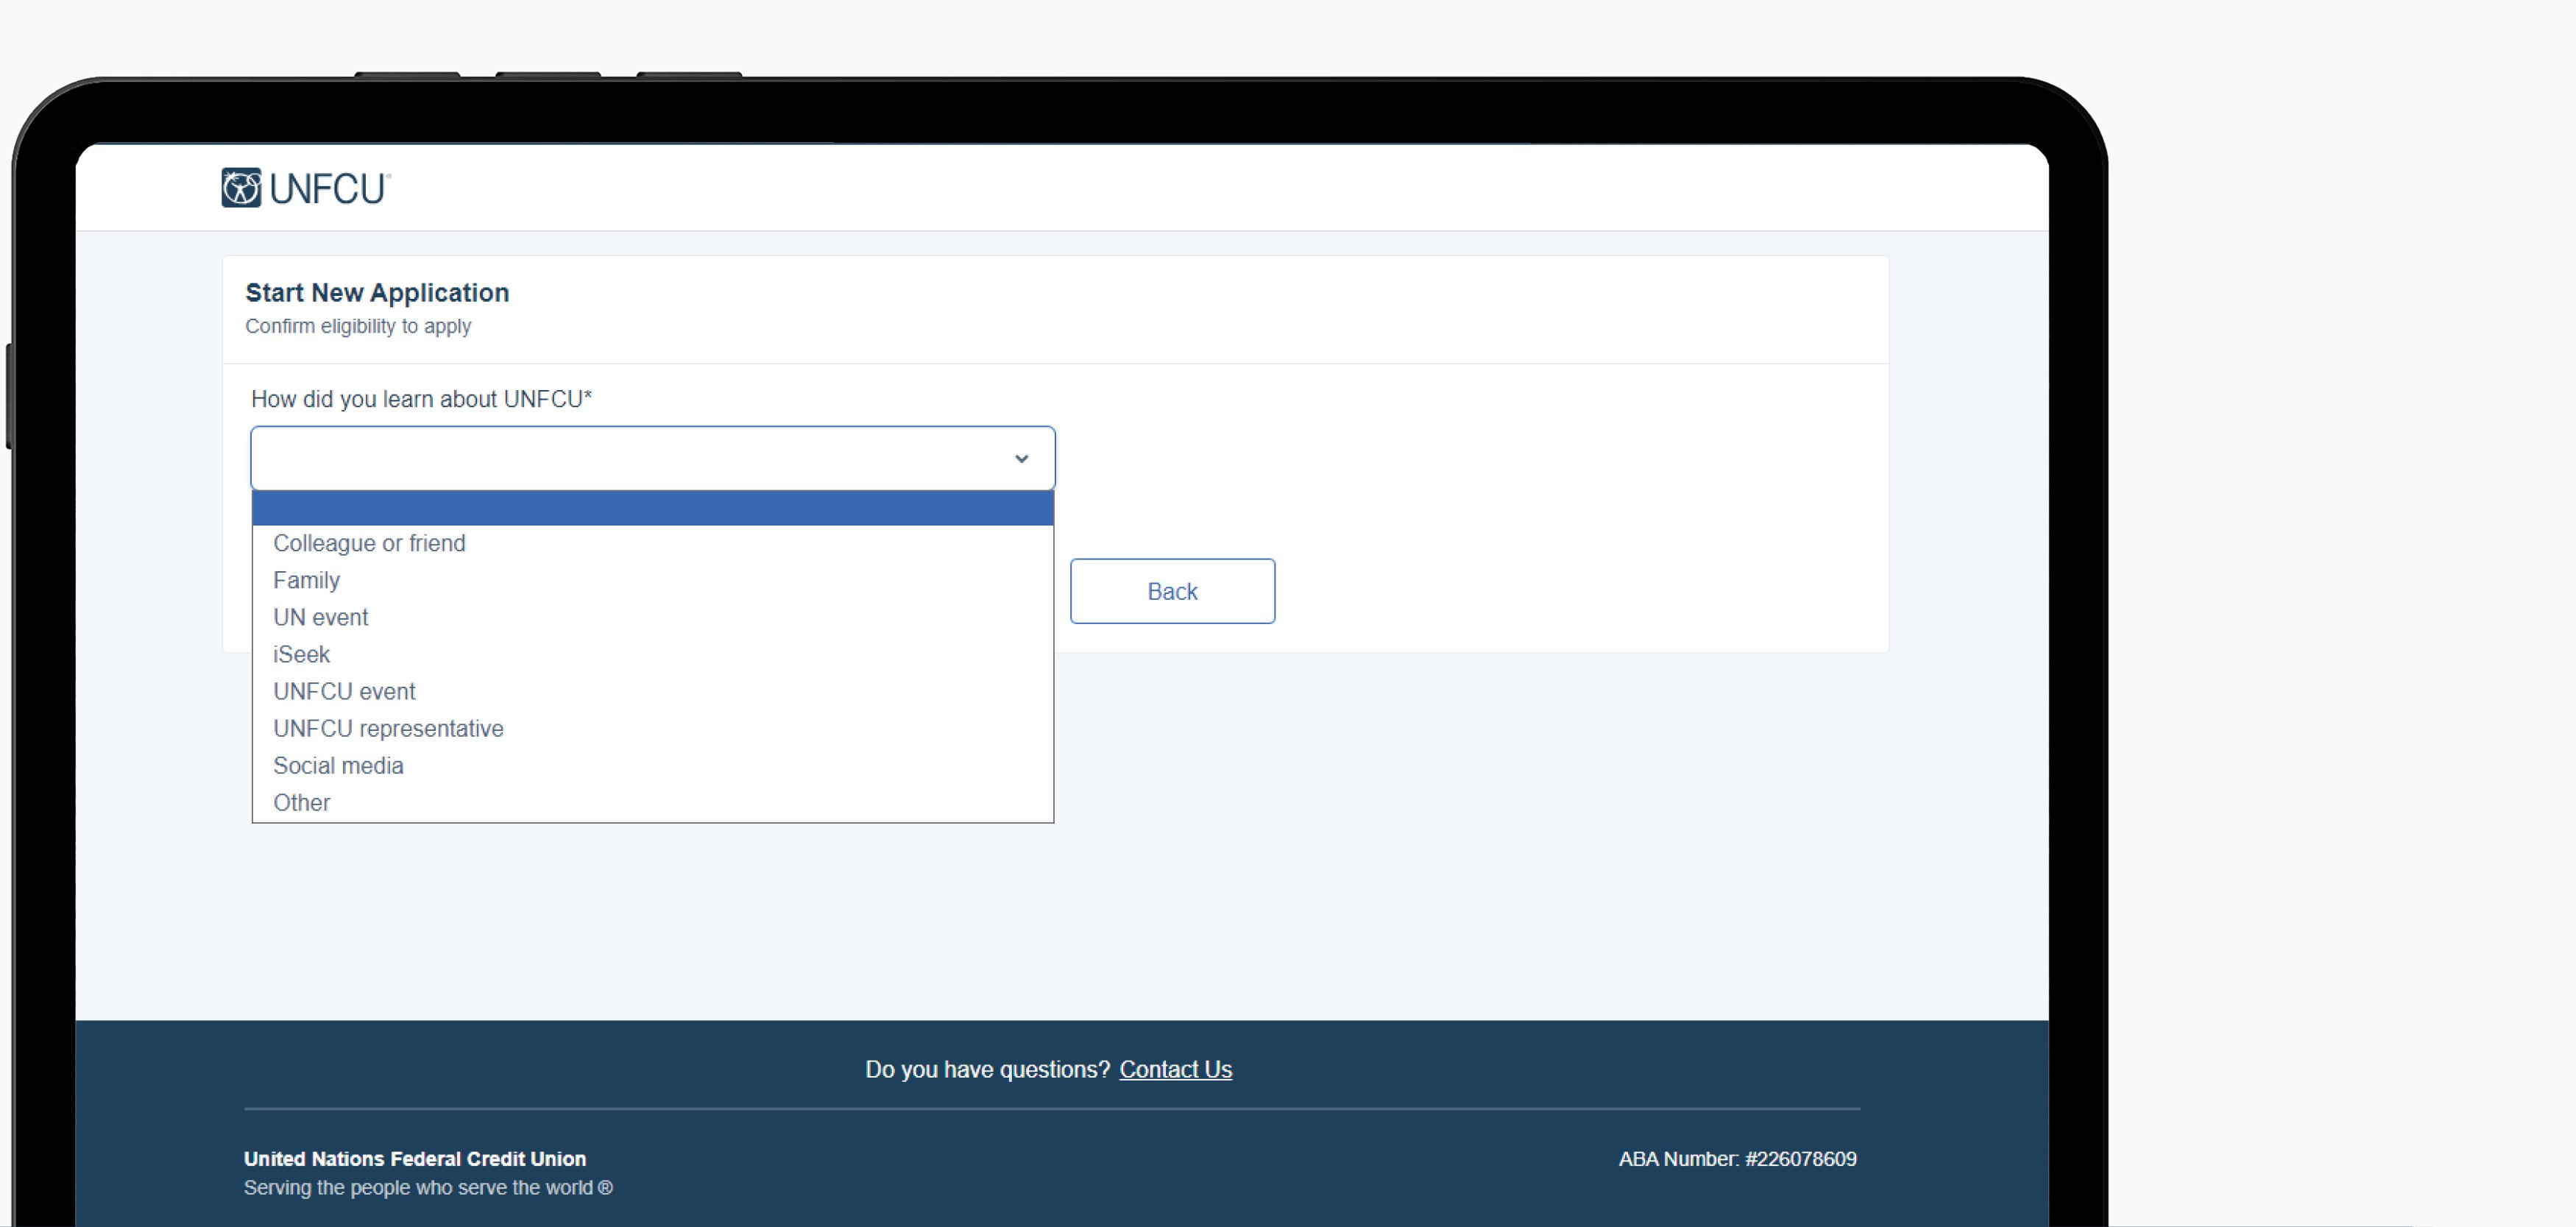Click 'Do you have questions?' text

coord(987,1069)
